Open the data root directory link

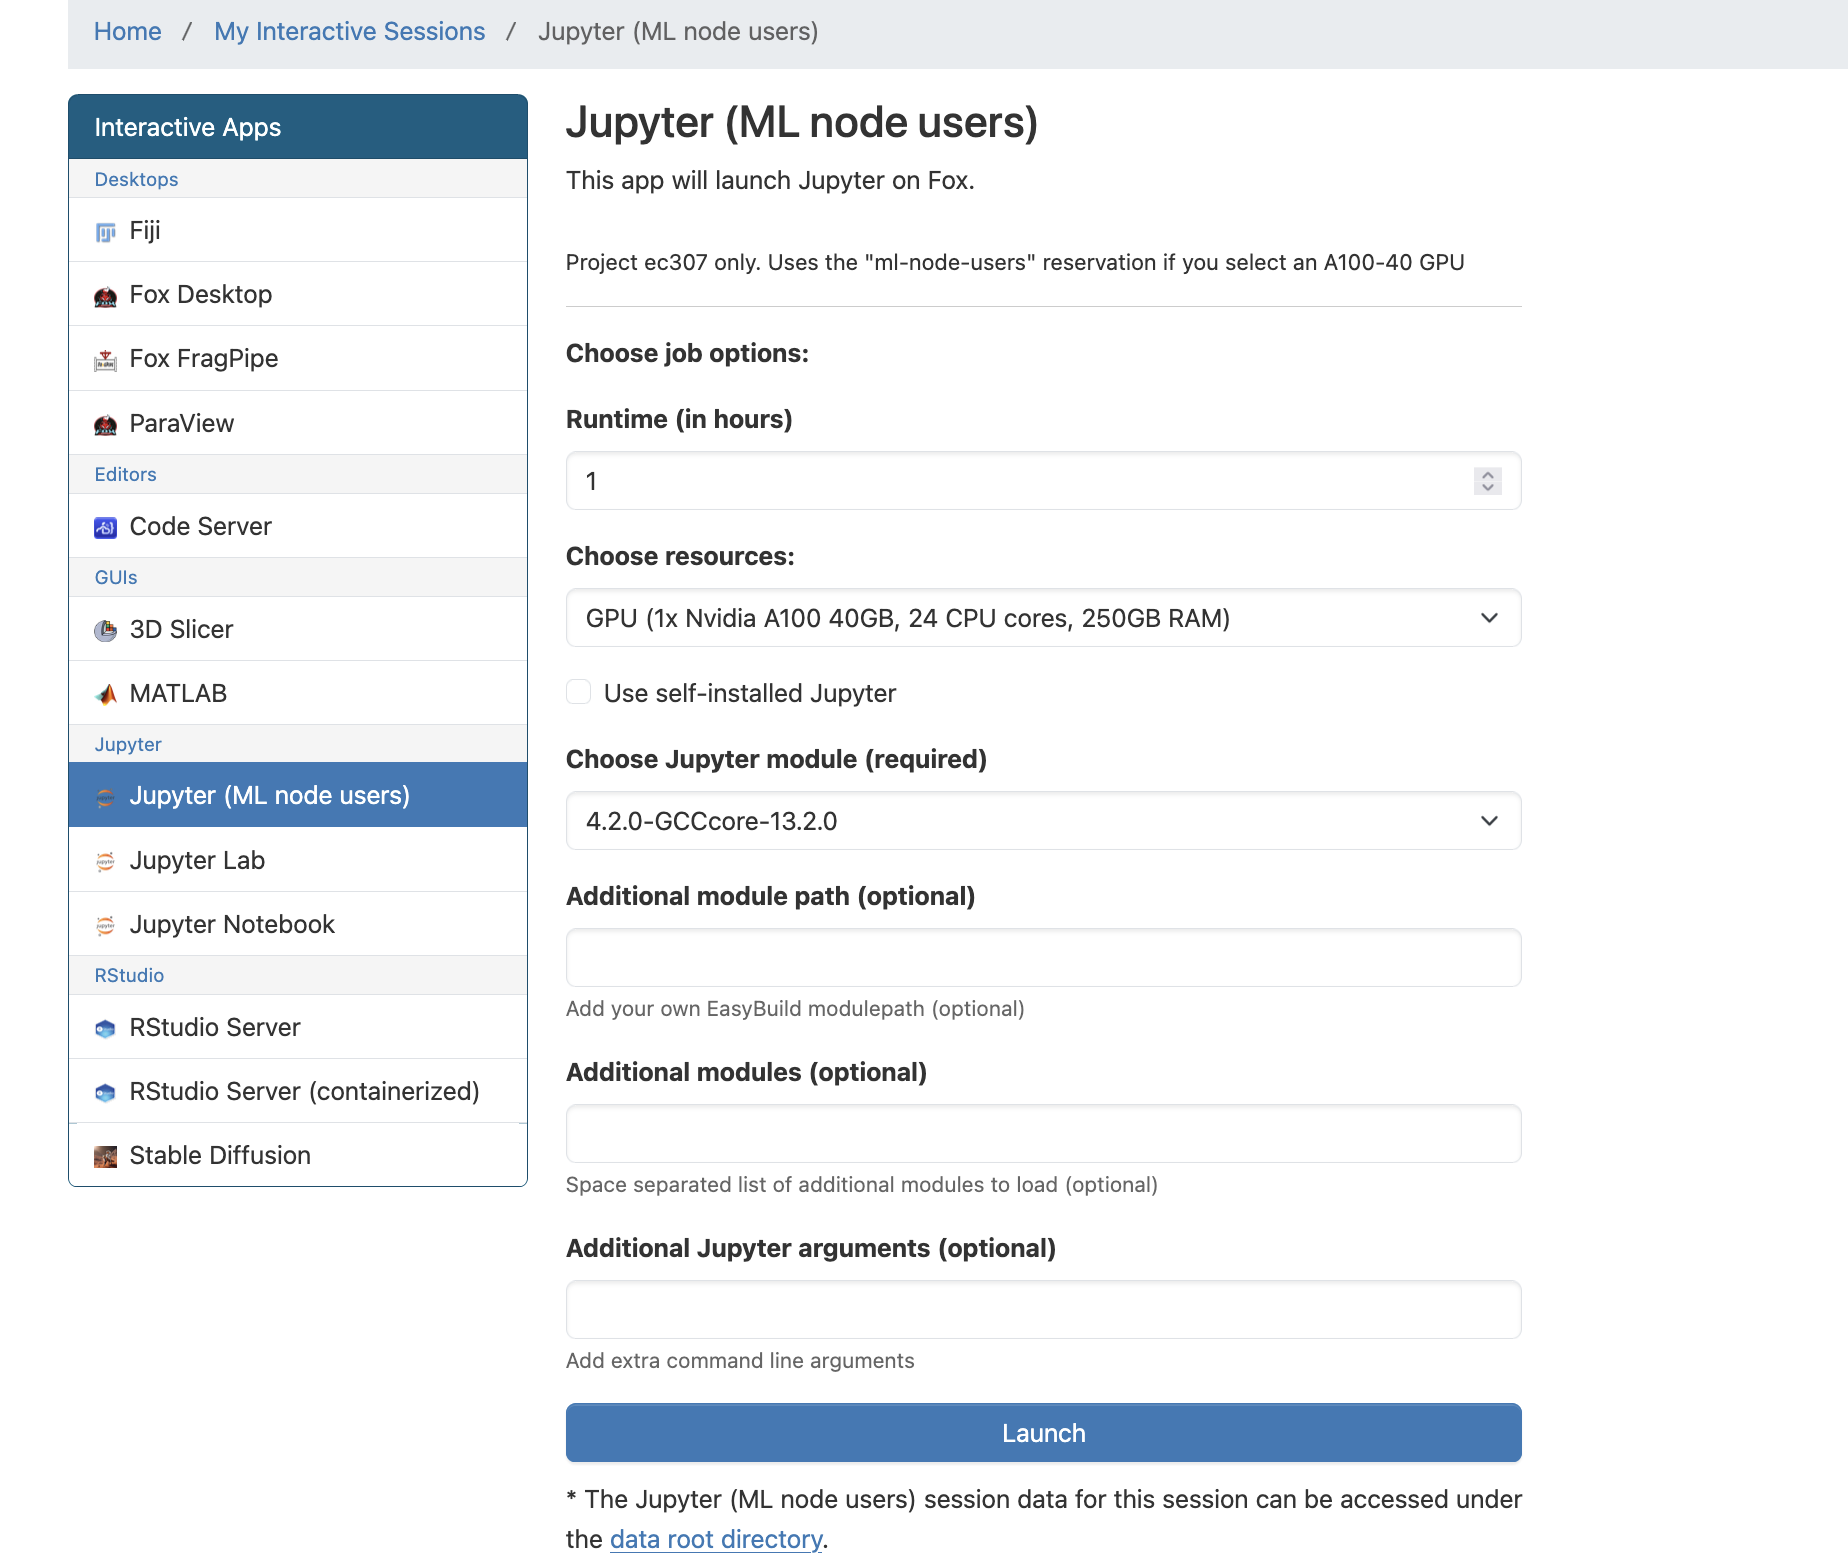coord(716,1539)
